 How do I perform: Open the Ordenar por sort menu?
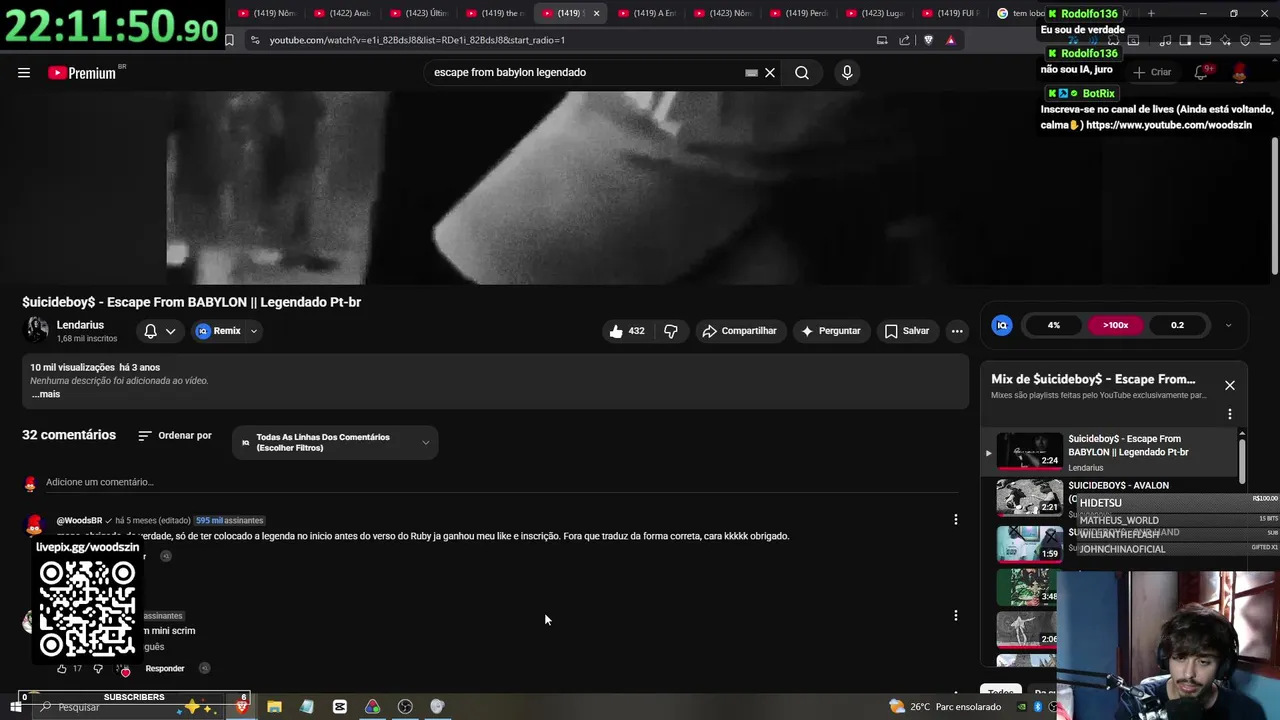pyautogui.click(x=175, y=436)
